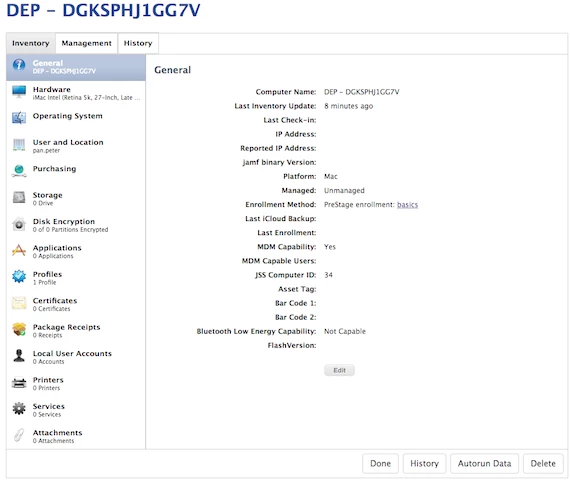The image size is (570, 480).
Task: Click the Edit button
Action: point(339,370)
